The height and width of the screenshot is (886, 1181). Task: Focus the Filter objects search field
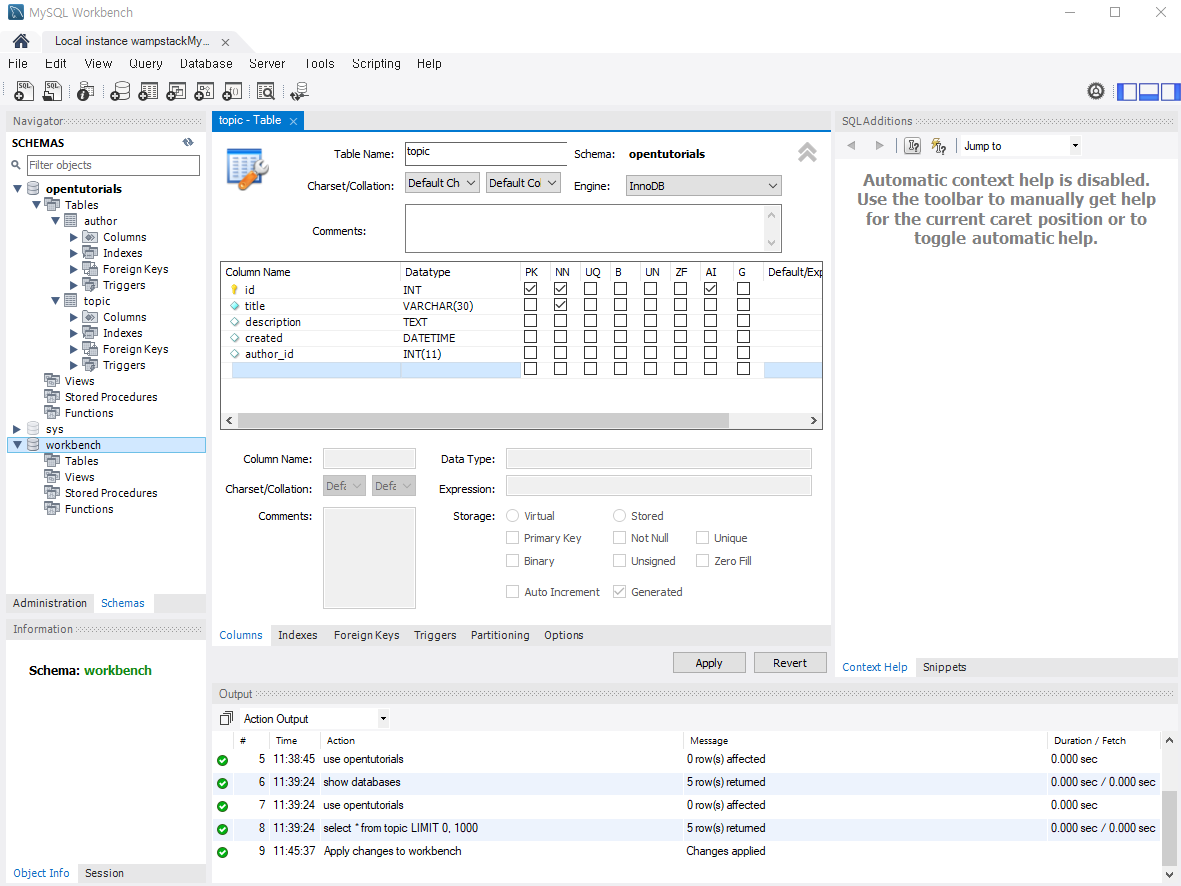coord(113,165)
